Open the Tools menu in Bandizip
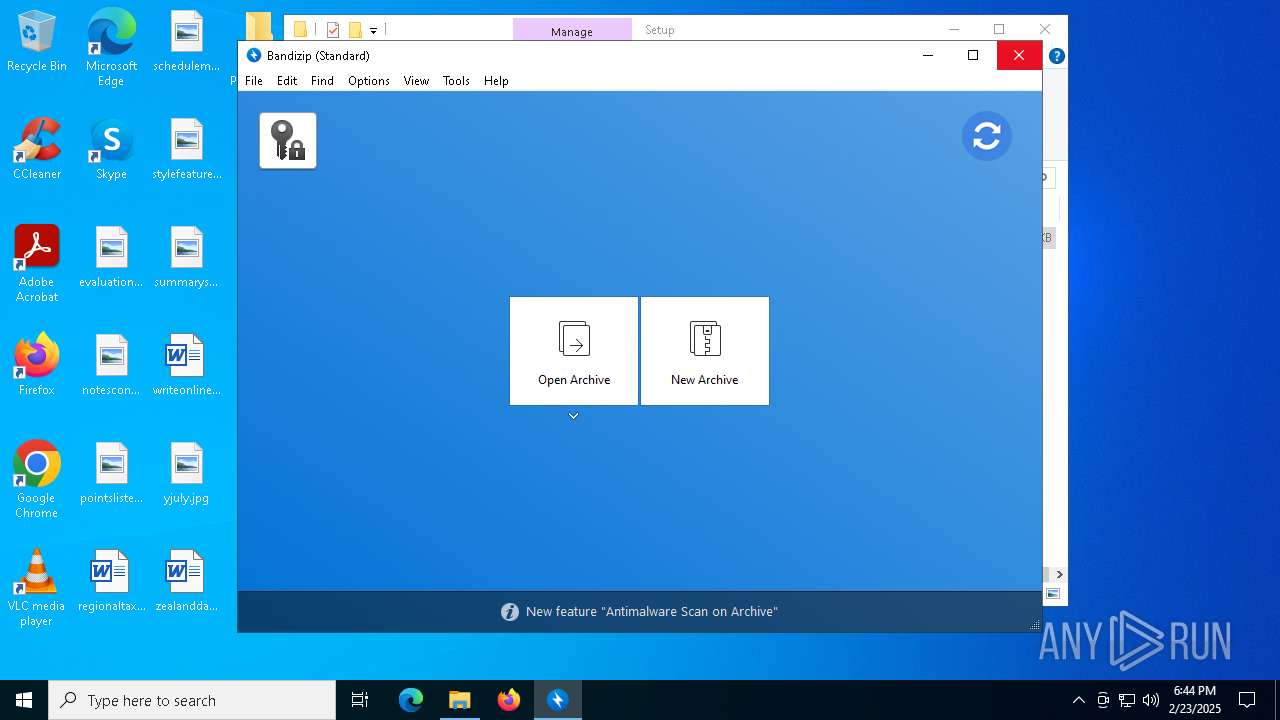1280x720 pixels. pos(456,81)
